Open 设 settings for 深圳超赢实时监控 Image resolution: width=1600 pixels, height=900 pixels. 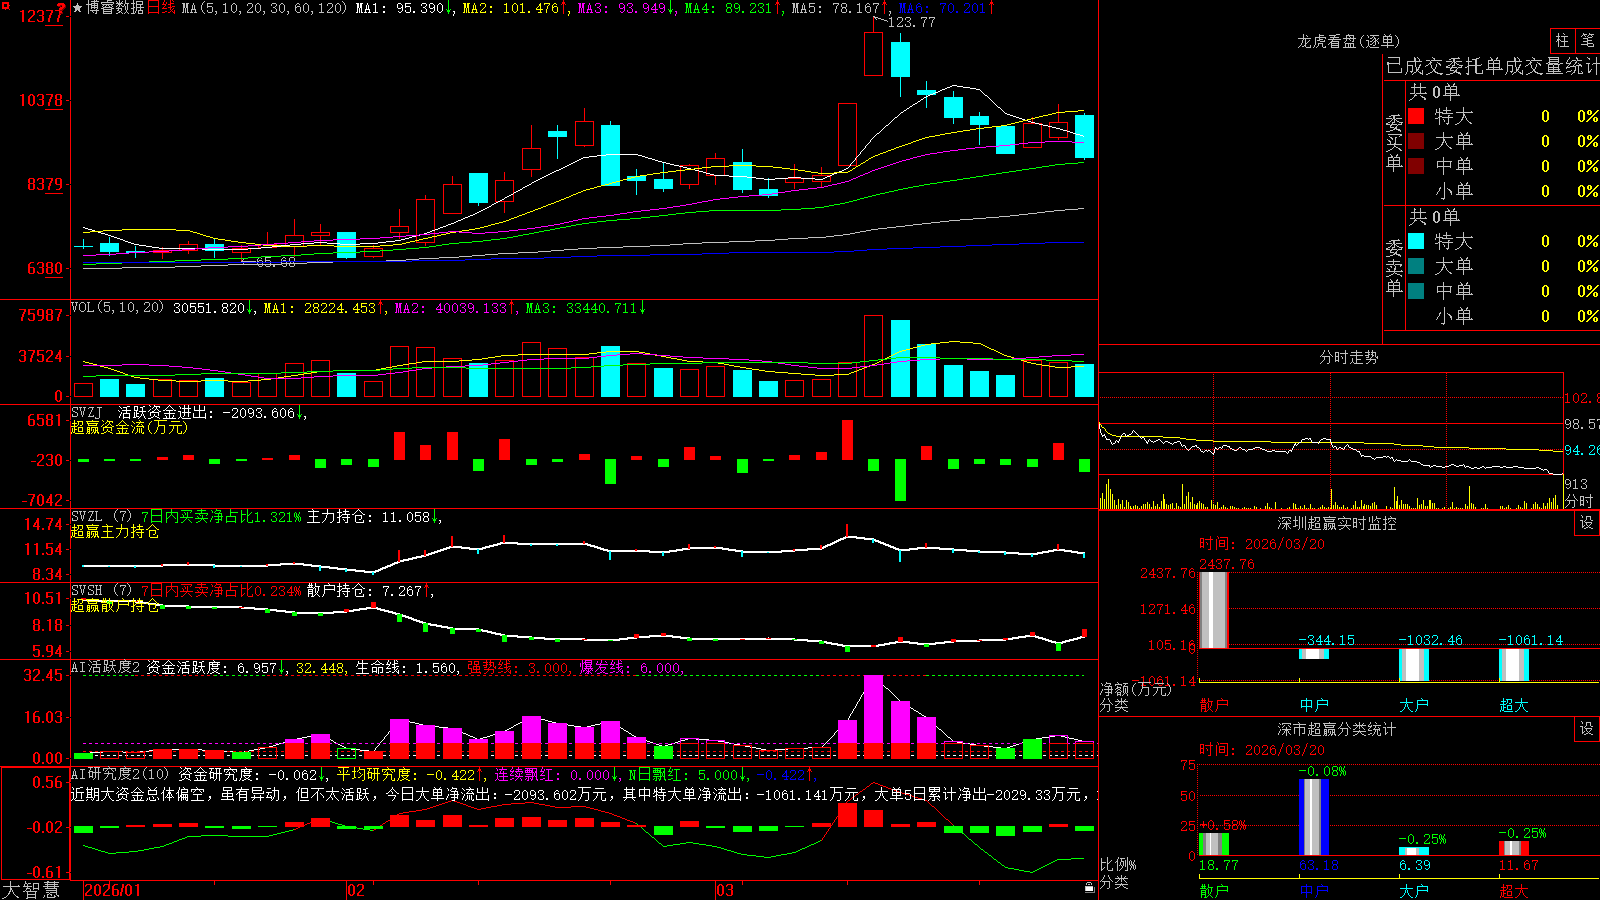click(1587, 523)
